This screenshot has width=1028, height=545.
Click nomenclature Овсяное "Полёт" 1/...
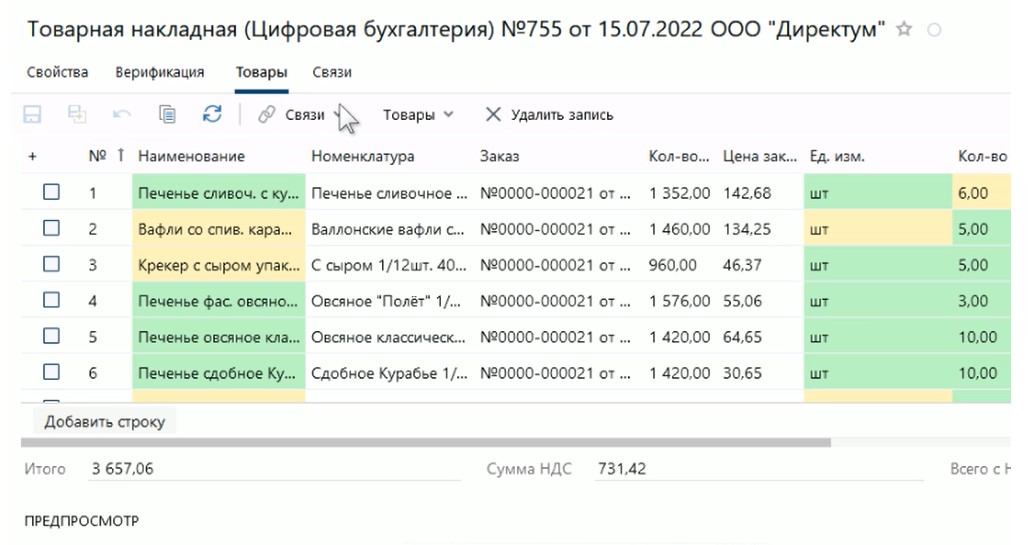[x=388, y=301]
